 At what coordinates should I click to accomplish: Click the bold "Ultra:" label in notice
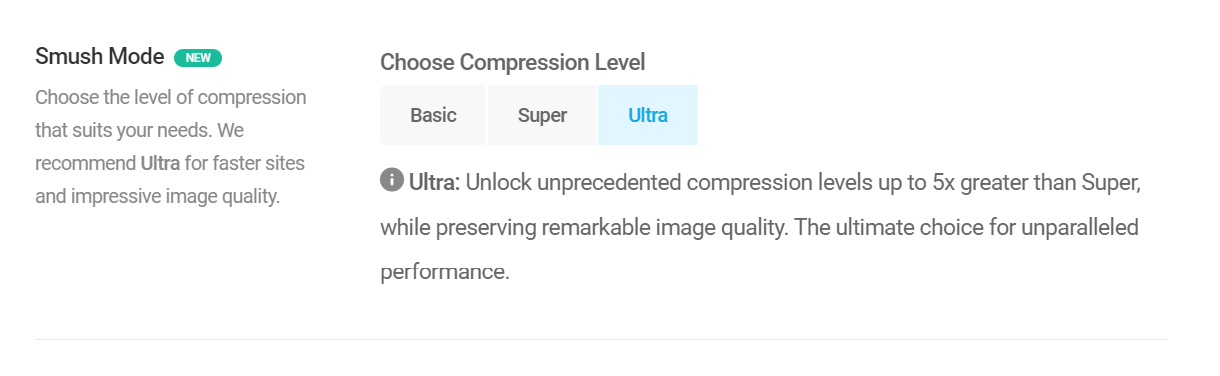pyautogui.click(x=434, y=183)
